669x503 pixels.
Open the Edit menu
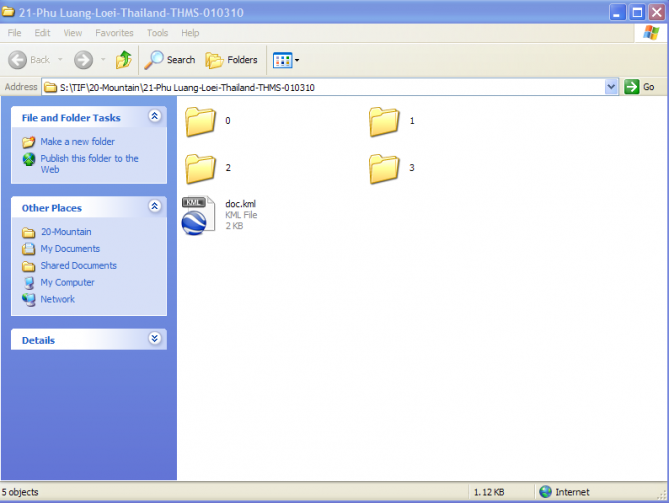pos(42,33)
